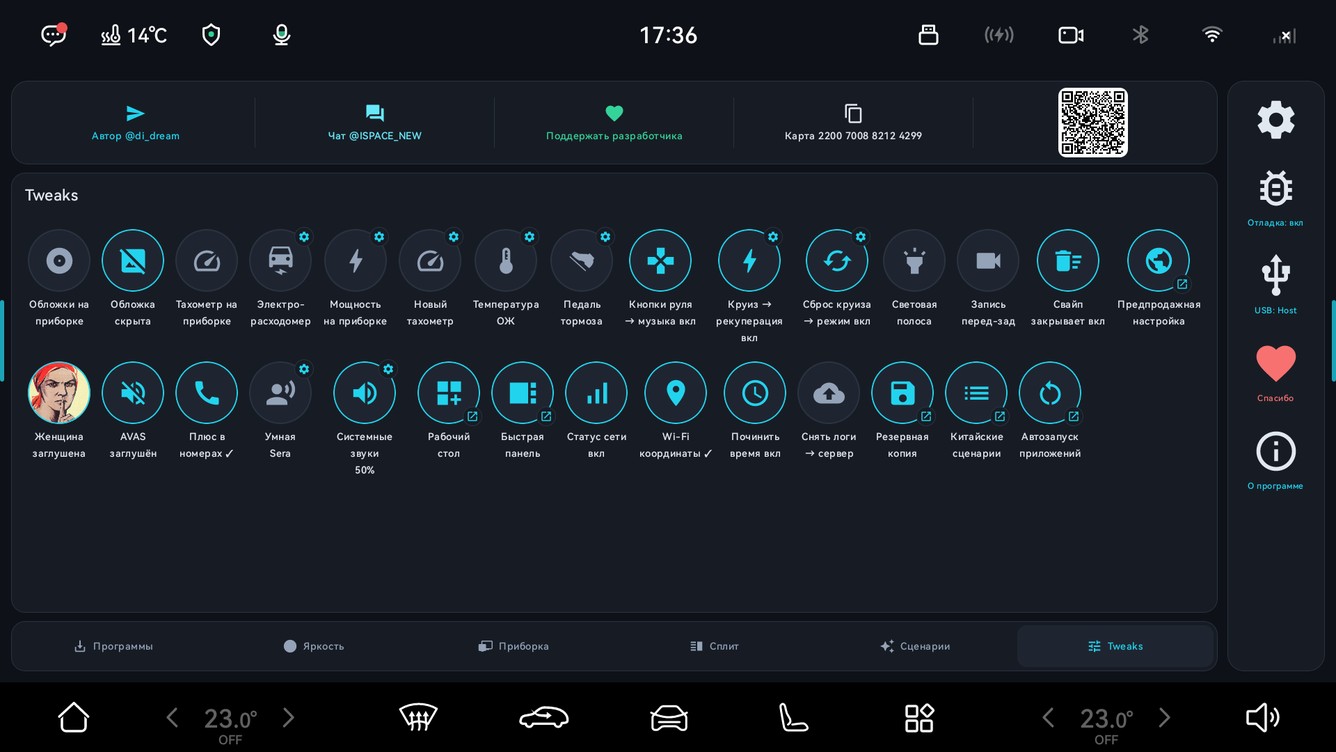
Task: Click the Педаль тормоза icon
Action: click(x=582, y=261)
